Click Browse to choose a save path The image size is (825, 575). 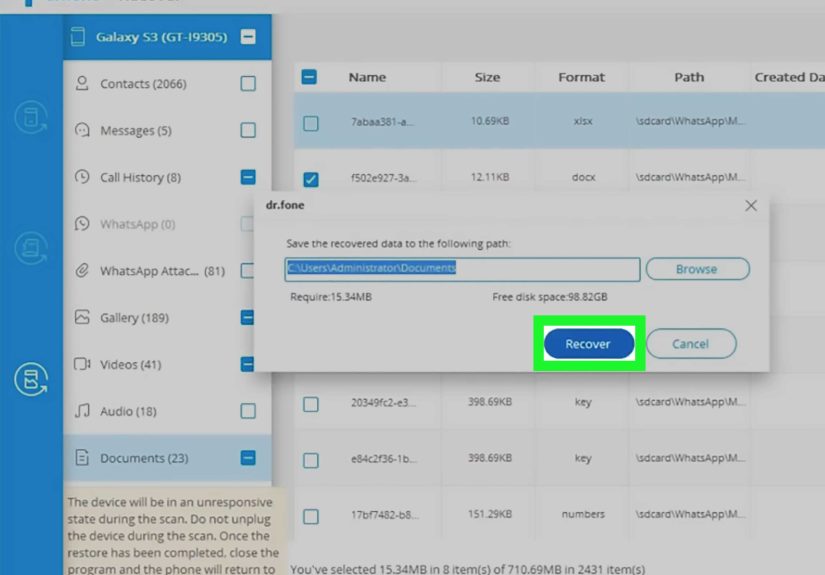(697, 269)
